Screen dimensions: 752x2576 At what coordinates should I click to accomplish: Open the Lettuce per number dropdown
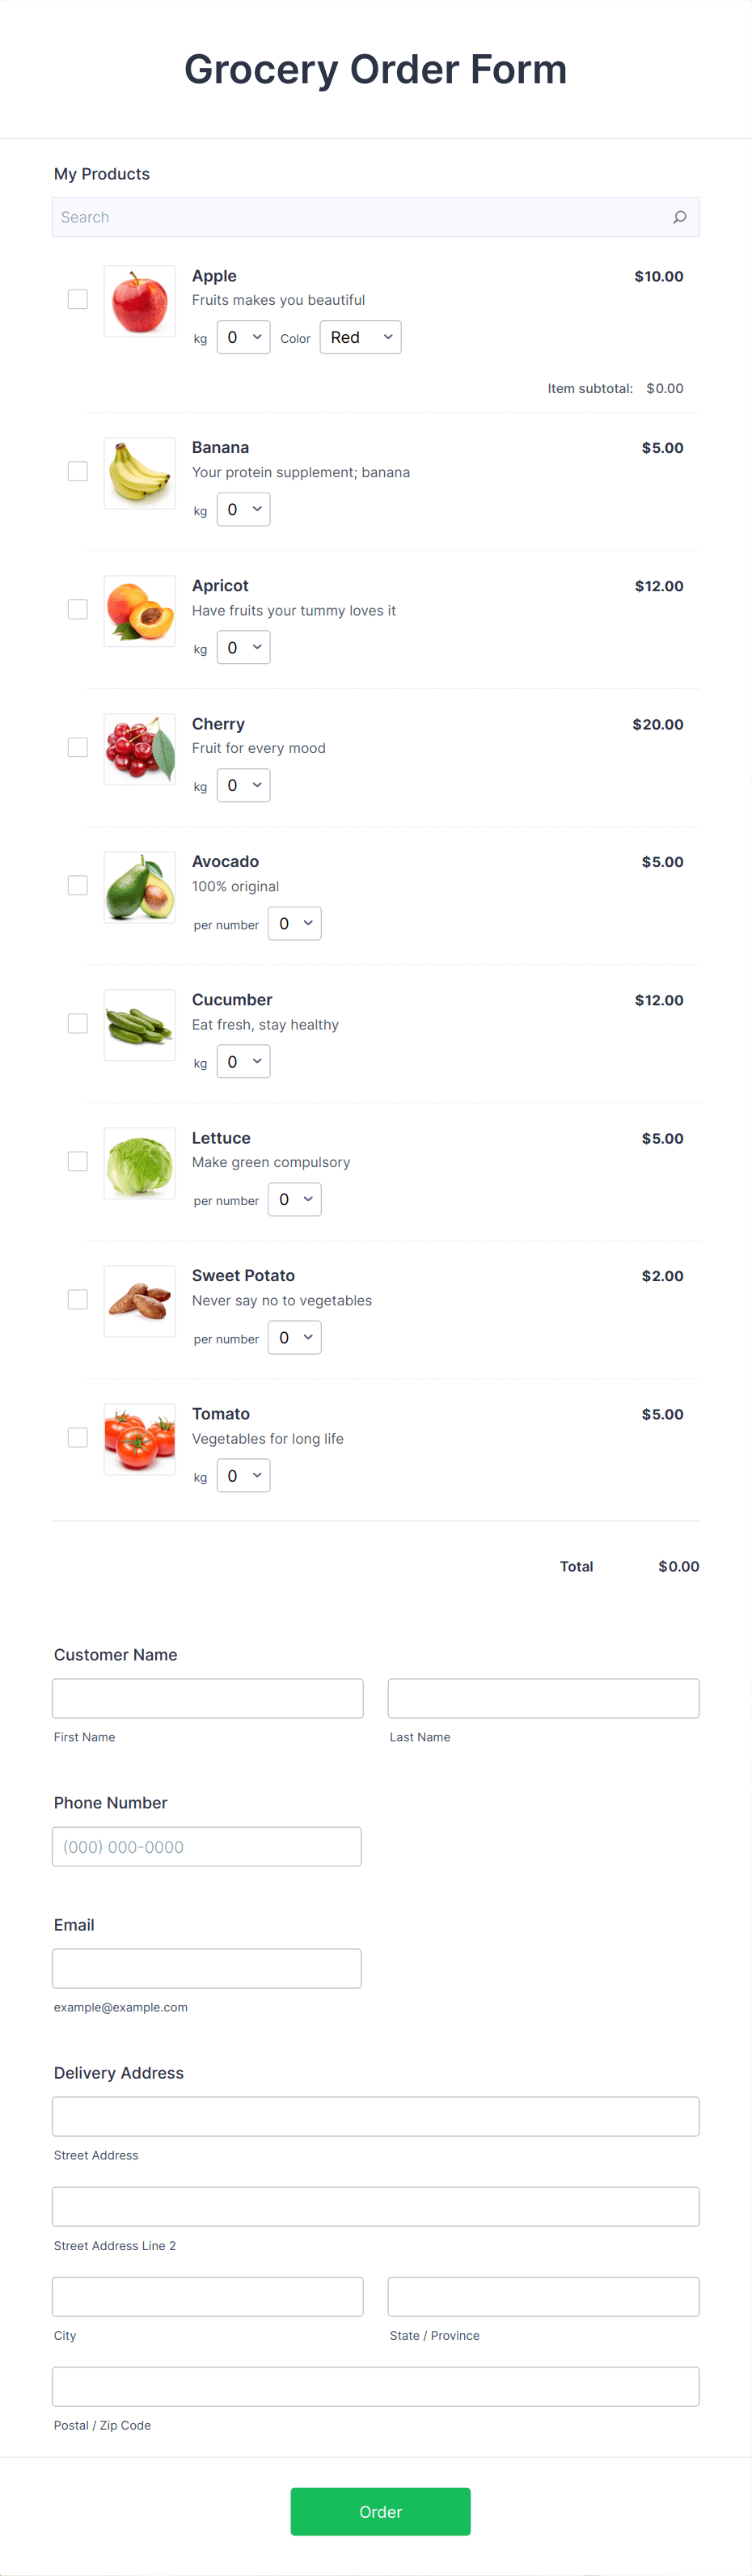pyautogui.click(x=294, y=1199)
